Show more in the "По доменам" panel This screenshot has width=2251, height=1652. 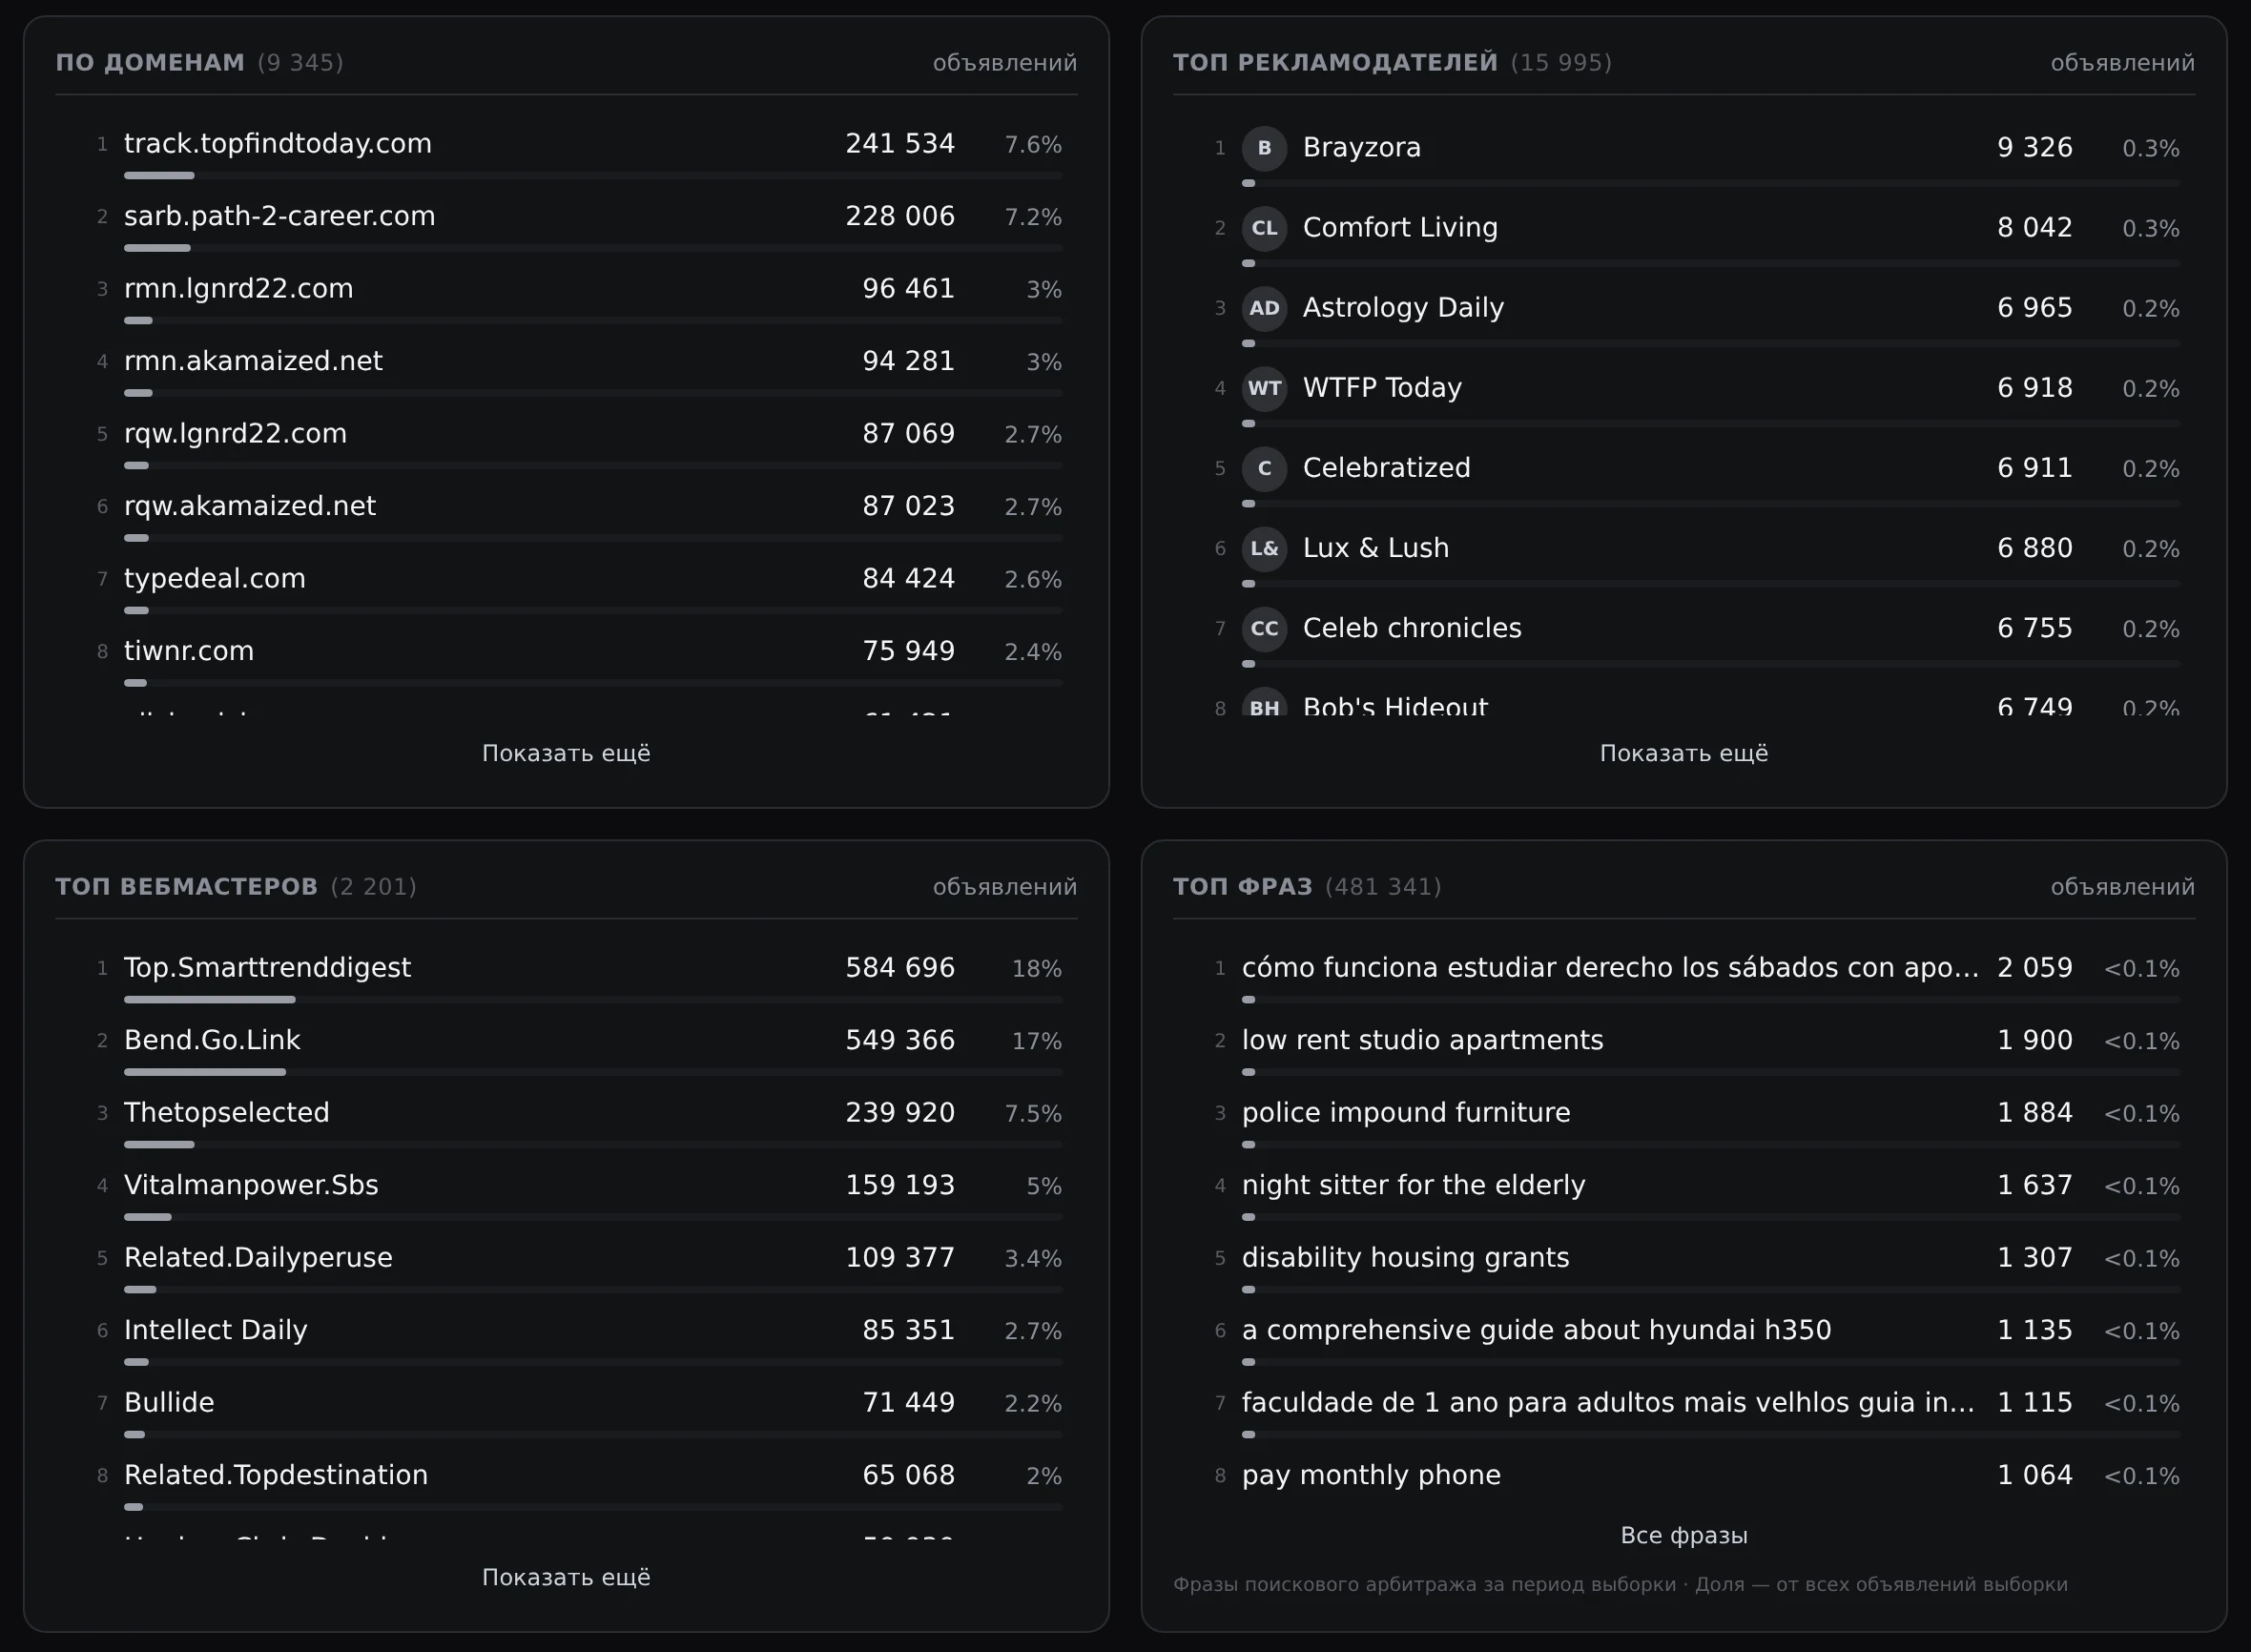tap(566, 753)
